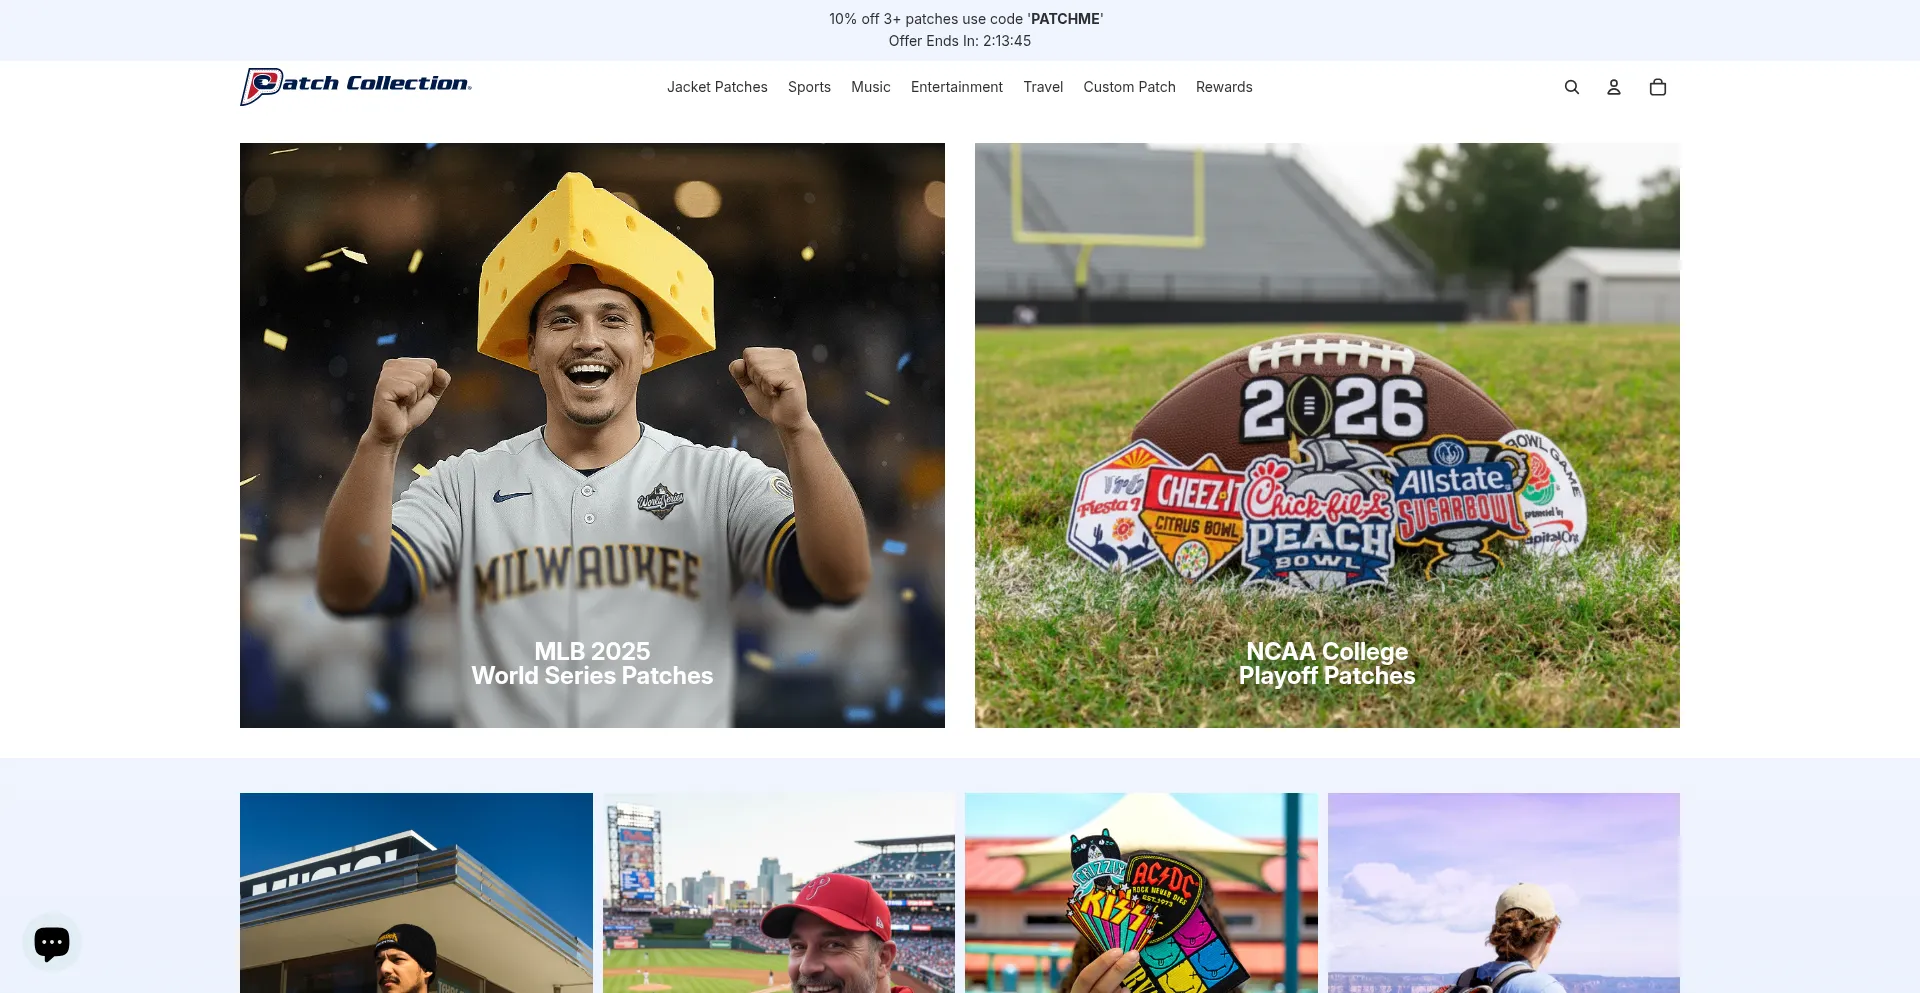The image size is (1920, 993).
Task: Open the AC/DC and KISS patches tile
Action: [1141, 893]
